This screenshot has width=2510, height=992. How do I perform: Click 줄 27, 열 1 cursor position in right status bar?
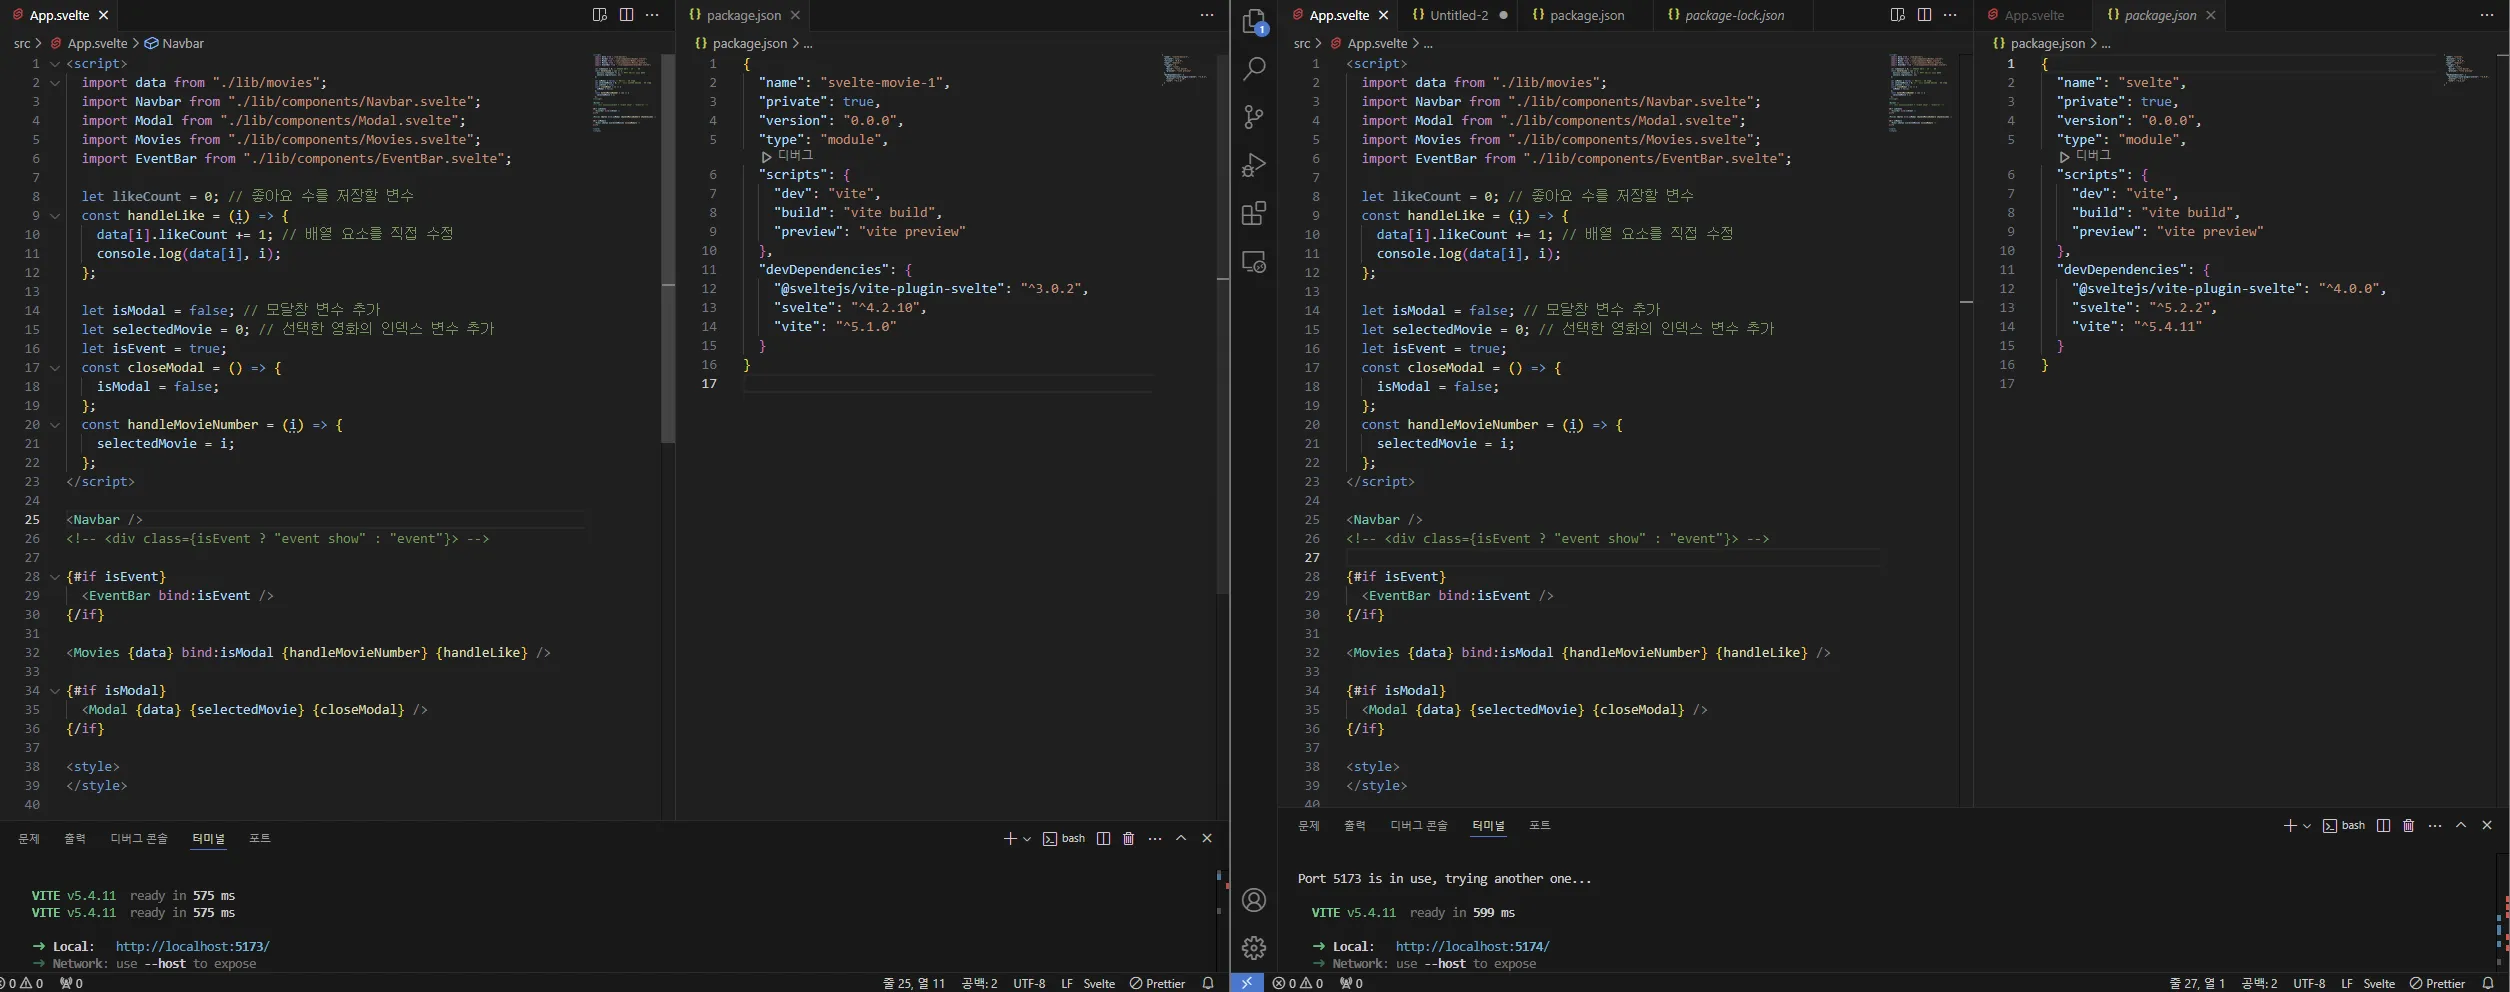(x=2197, y=983)
